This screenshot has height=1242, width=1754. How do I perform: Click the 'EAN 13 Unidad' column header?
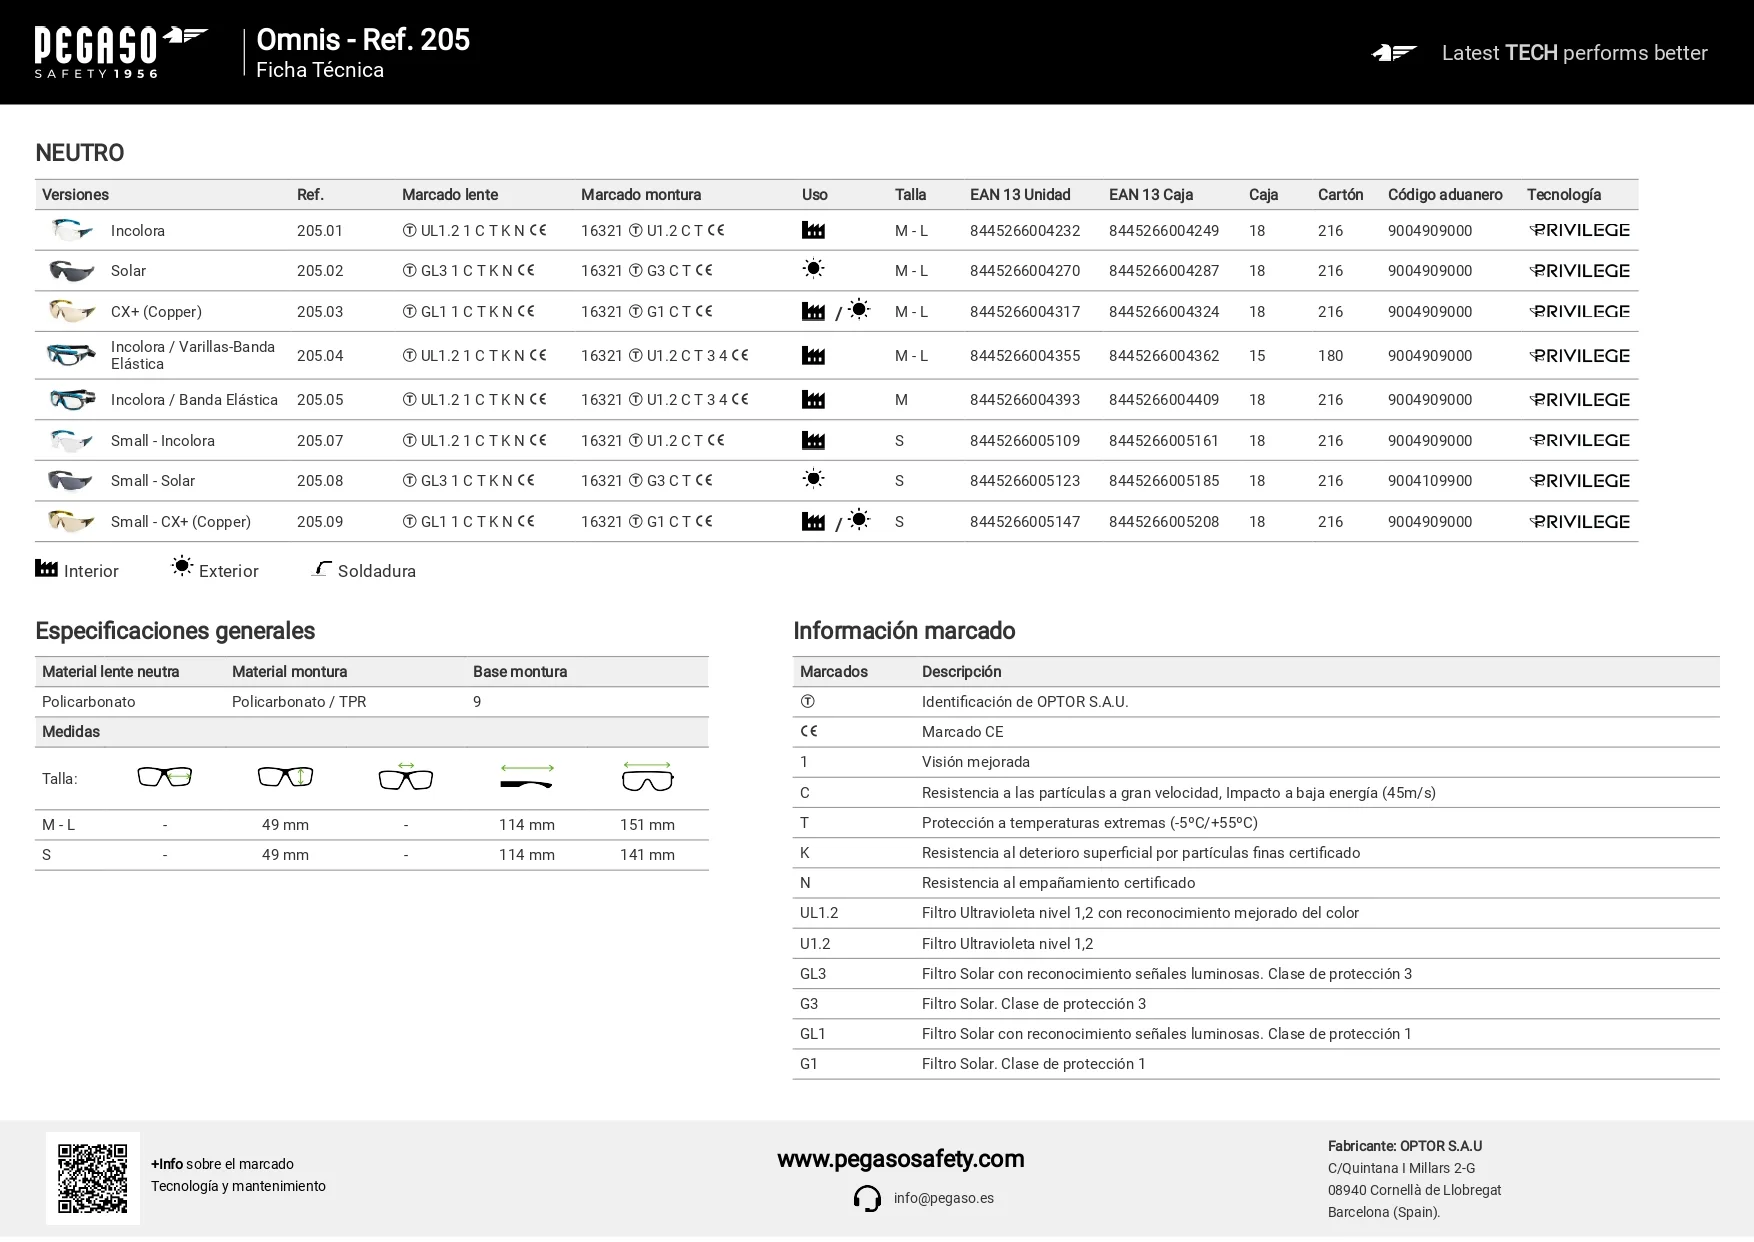(1020, 194)
